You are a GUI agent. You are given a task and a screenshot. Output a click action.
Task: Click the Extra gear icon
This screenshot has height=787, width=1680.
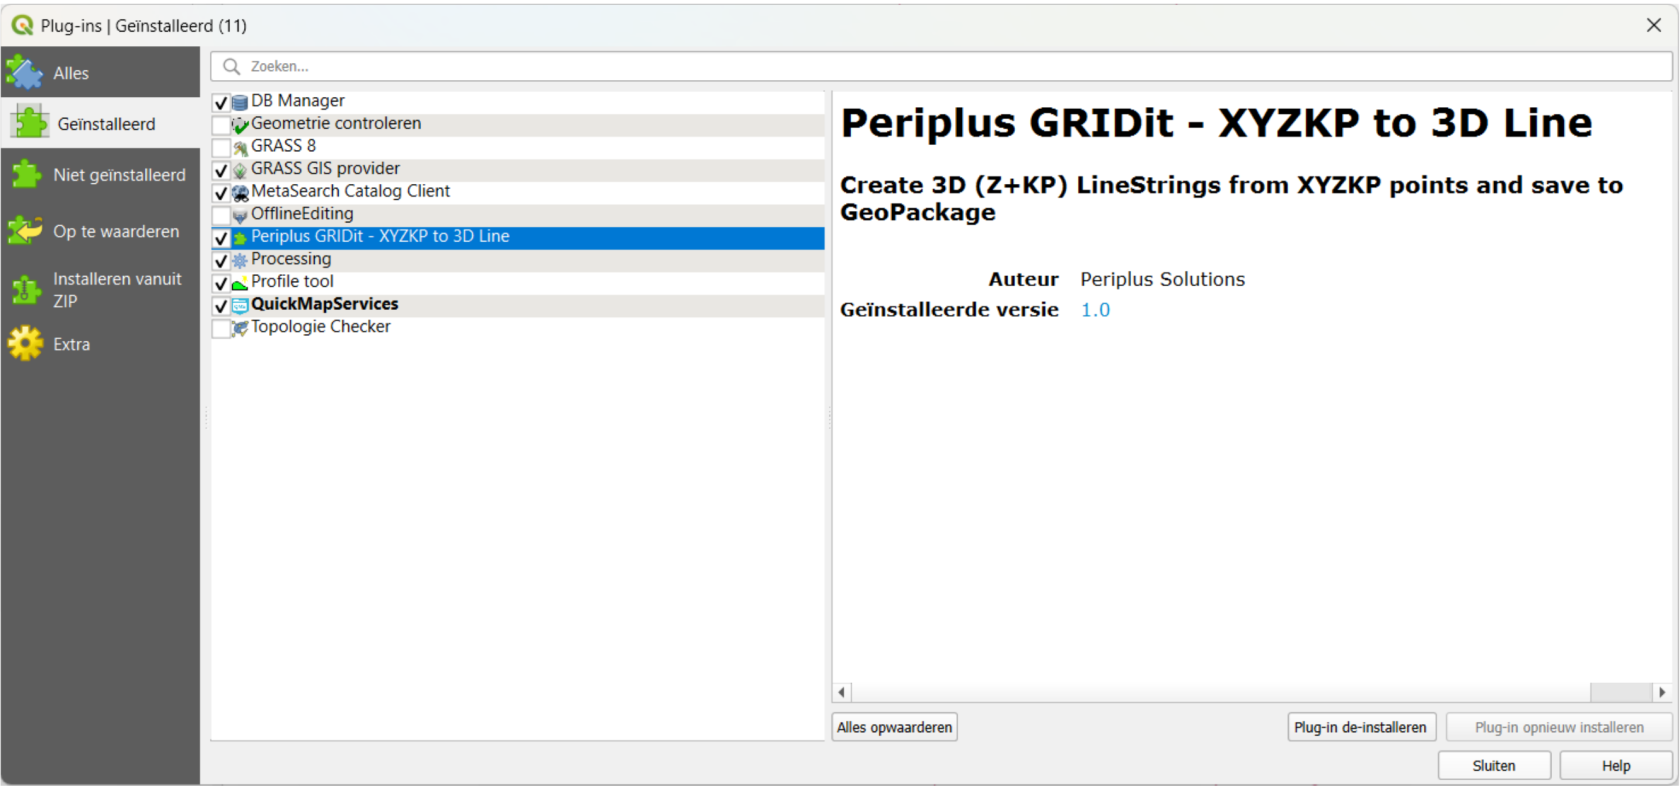[25, 344]
